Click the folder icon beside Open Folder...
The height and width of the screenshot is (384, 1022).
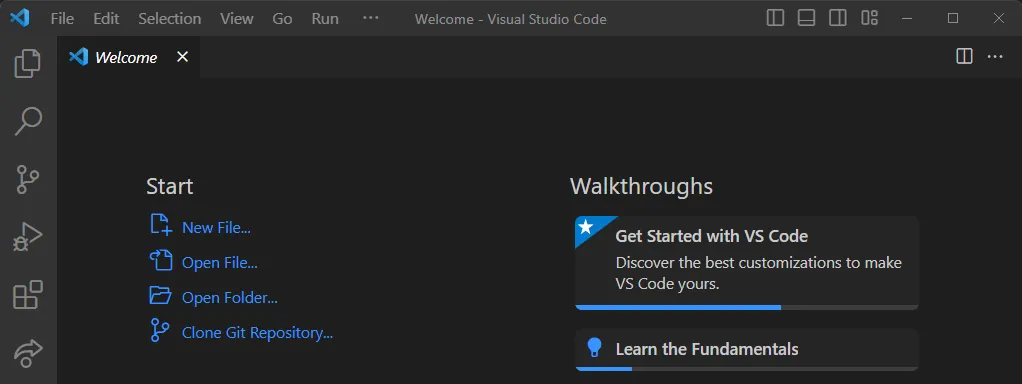click(160, 295)
